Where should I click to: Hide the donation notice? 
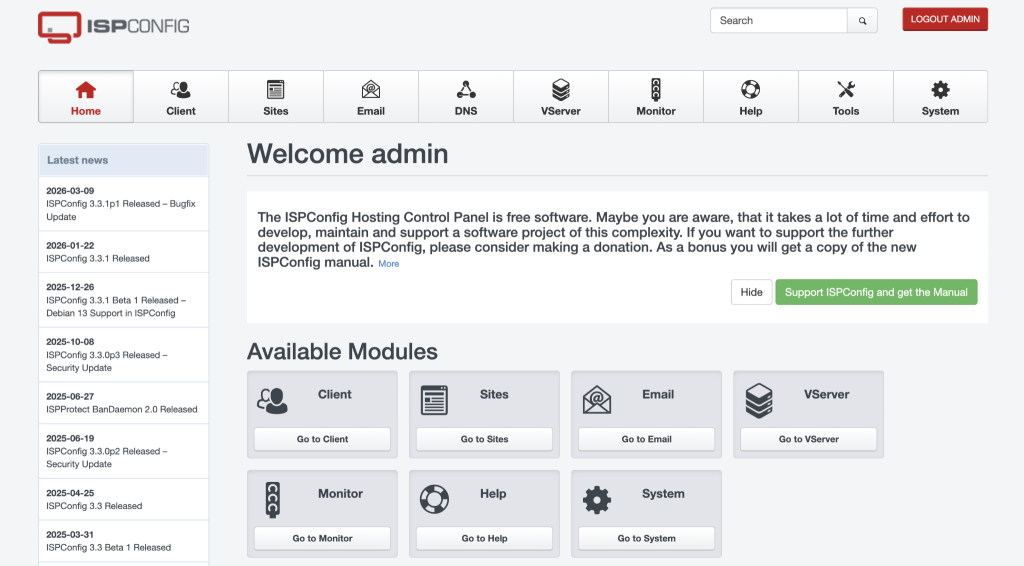point(751,292)
